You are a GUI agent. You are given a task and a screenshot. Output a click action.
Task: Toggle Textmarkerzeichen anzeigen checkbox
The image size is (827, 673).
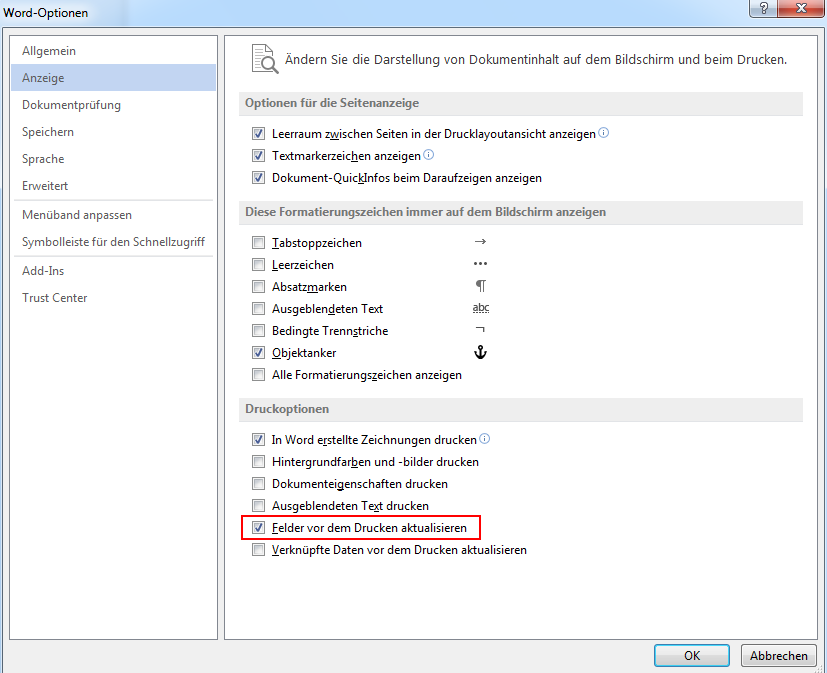coord(258,156)
